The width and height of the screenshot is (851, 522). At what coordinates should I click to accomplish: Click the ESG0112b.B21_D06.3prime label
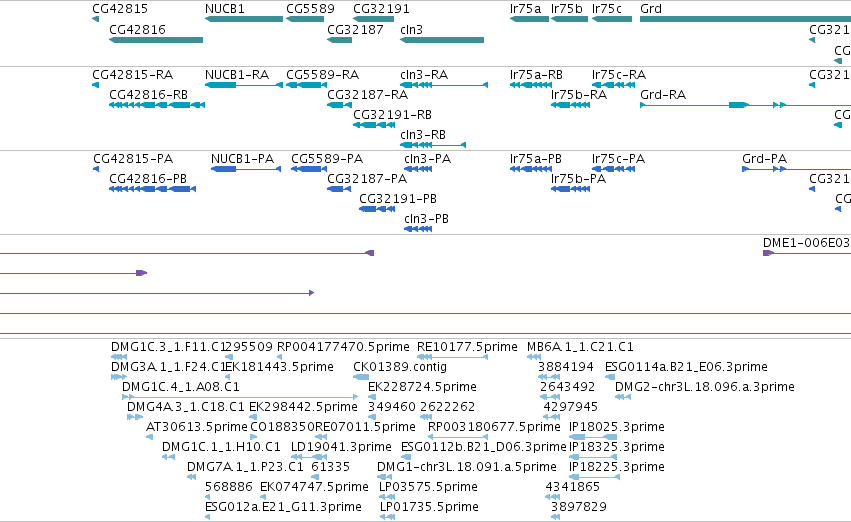pos(484,447)
